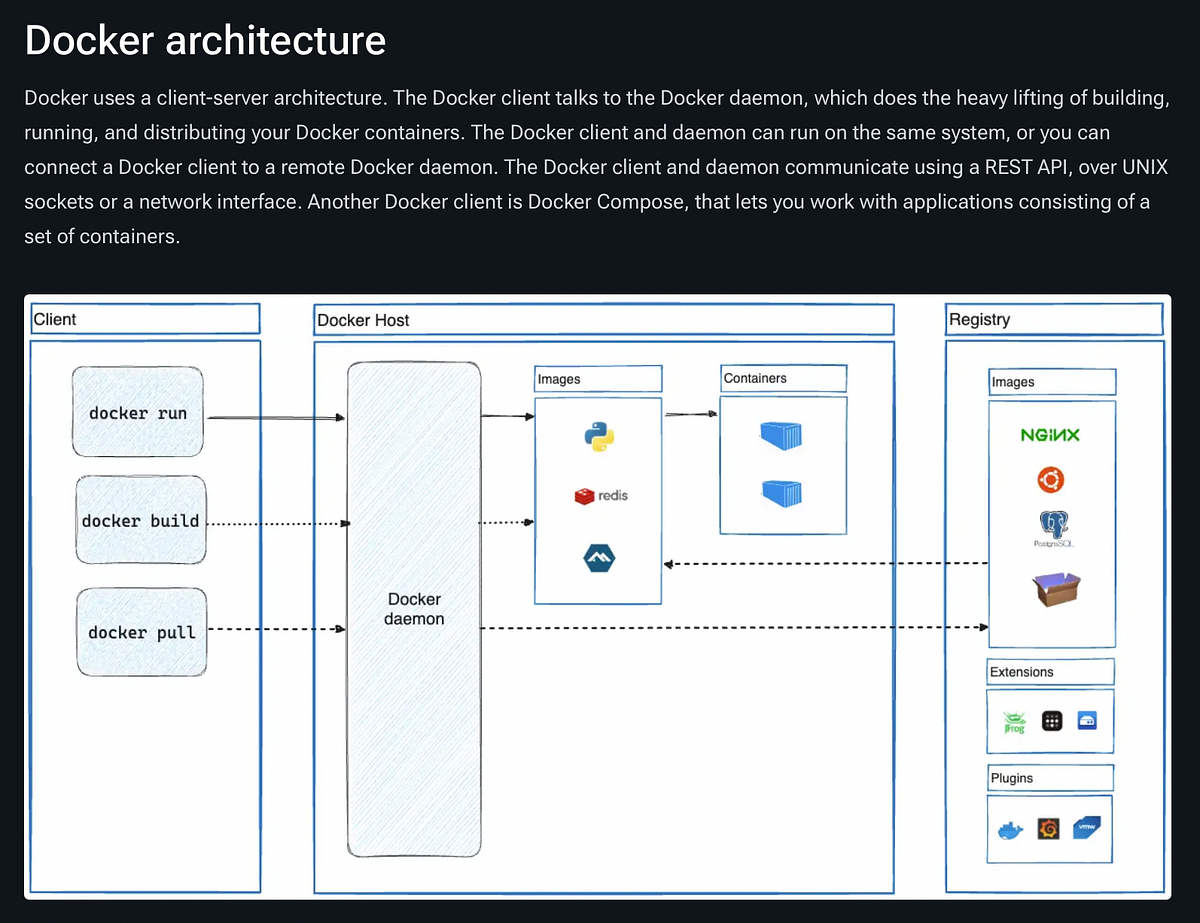Select the JFrog extension icon
1200x923 pixels.
1014,720
